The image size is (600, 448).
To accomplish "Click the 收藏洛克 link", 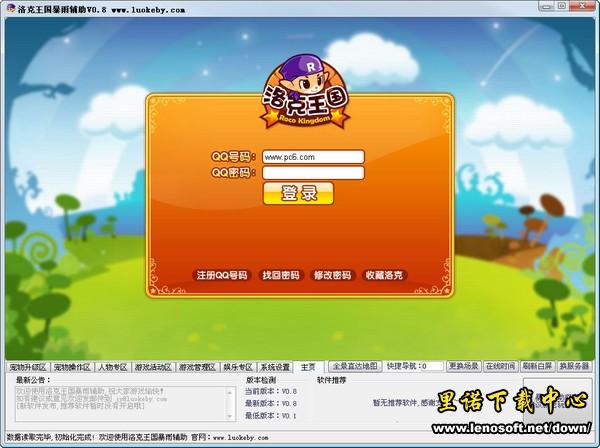I will pos(384,275).
